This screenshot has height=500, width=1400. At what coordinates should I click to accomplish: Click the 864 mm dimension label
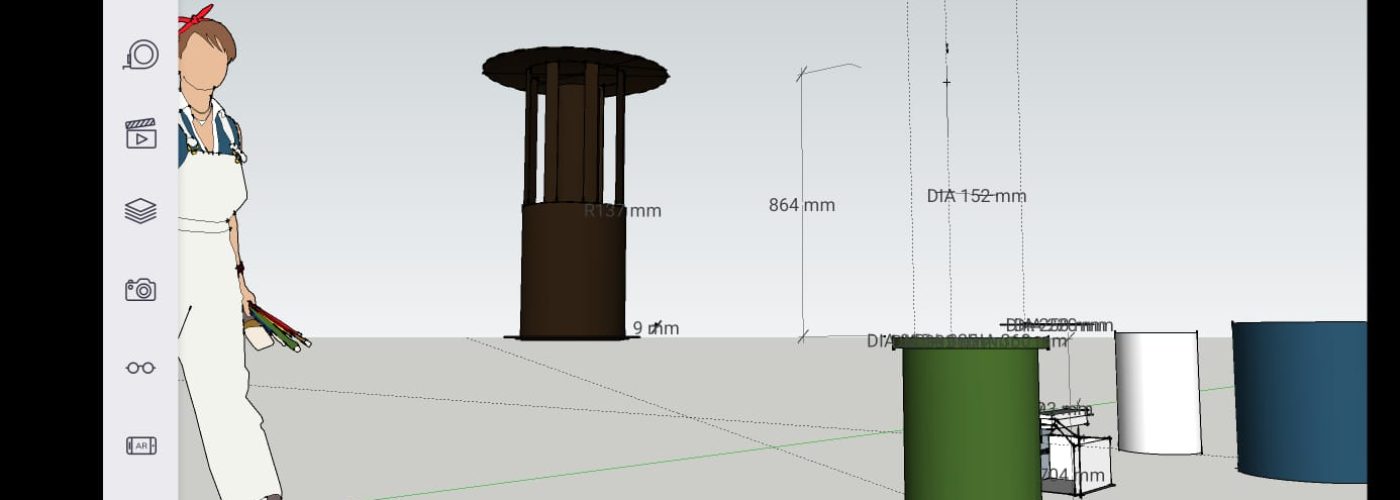[801, 205]
